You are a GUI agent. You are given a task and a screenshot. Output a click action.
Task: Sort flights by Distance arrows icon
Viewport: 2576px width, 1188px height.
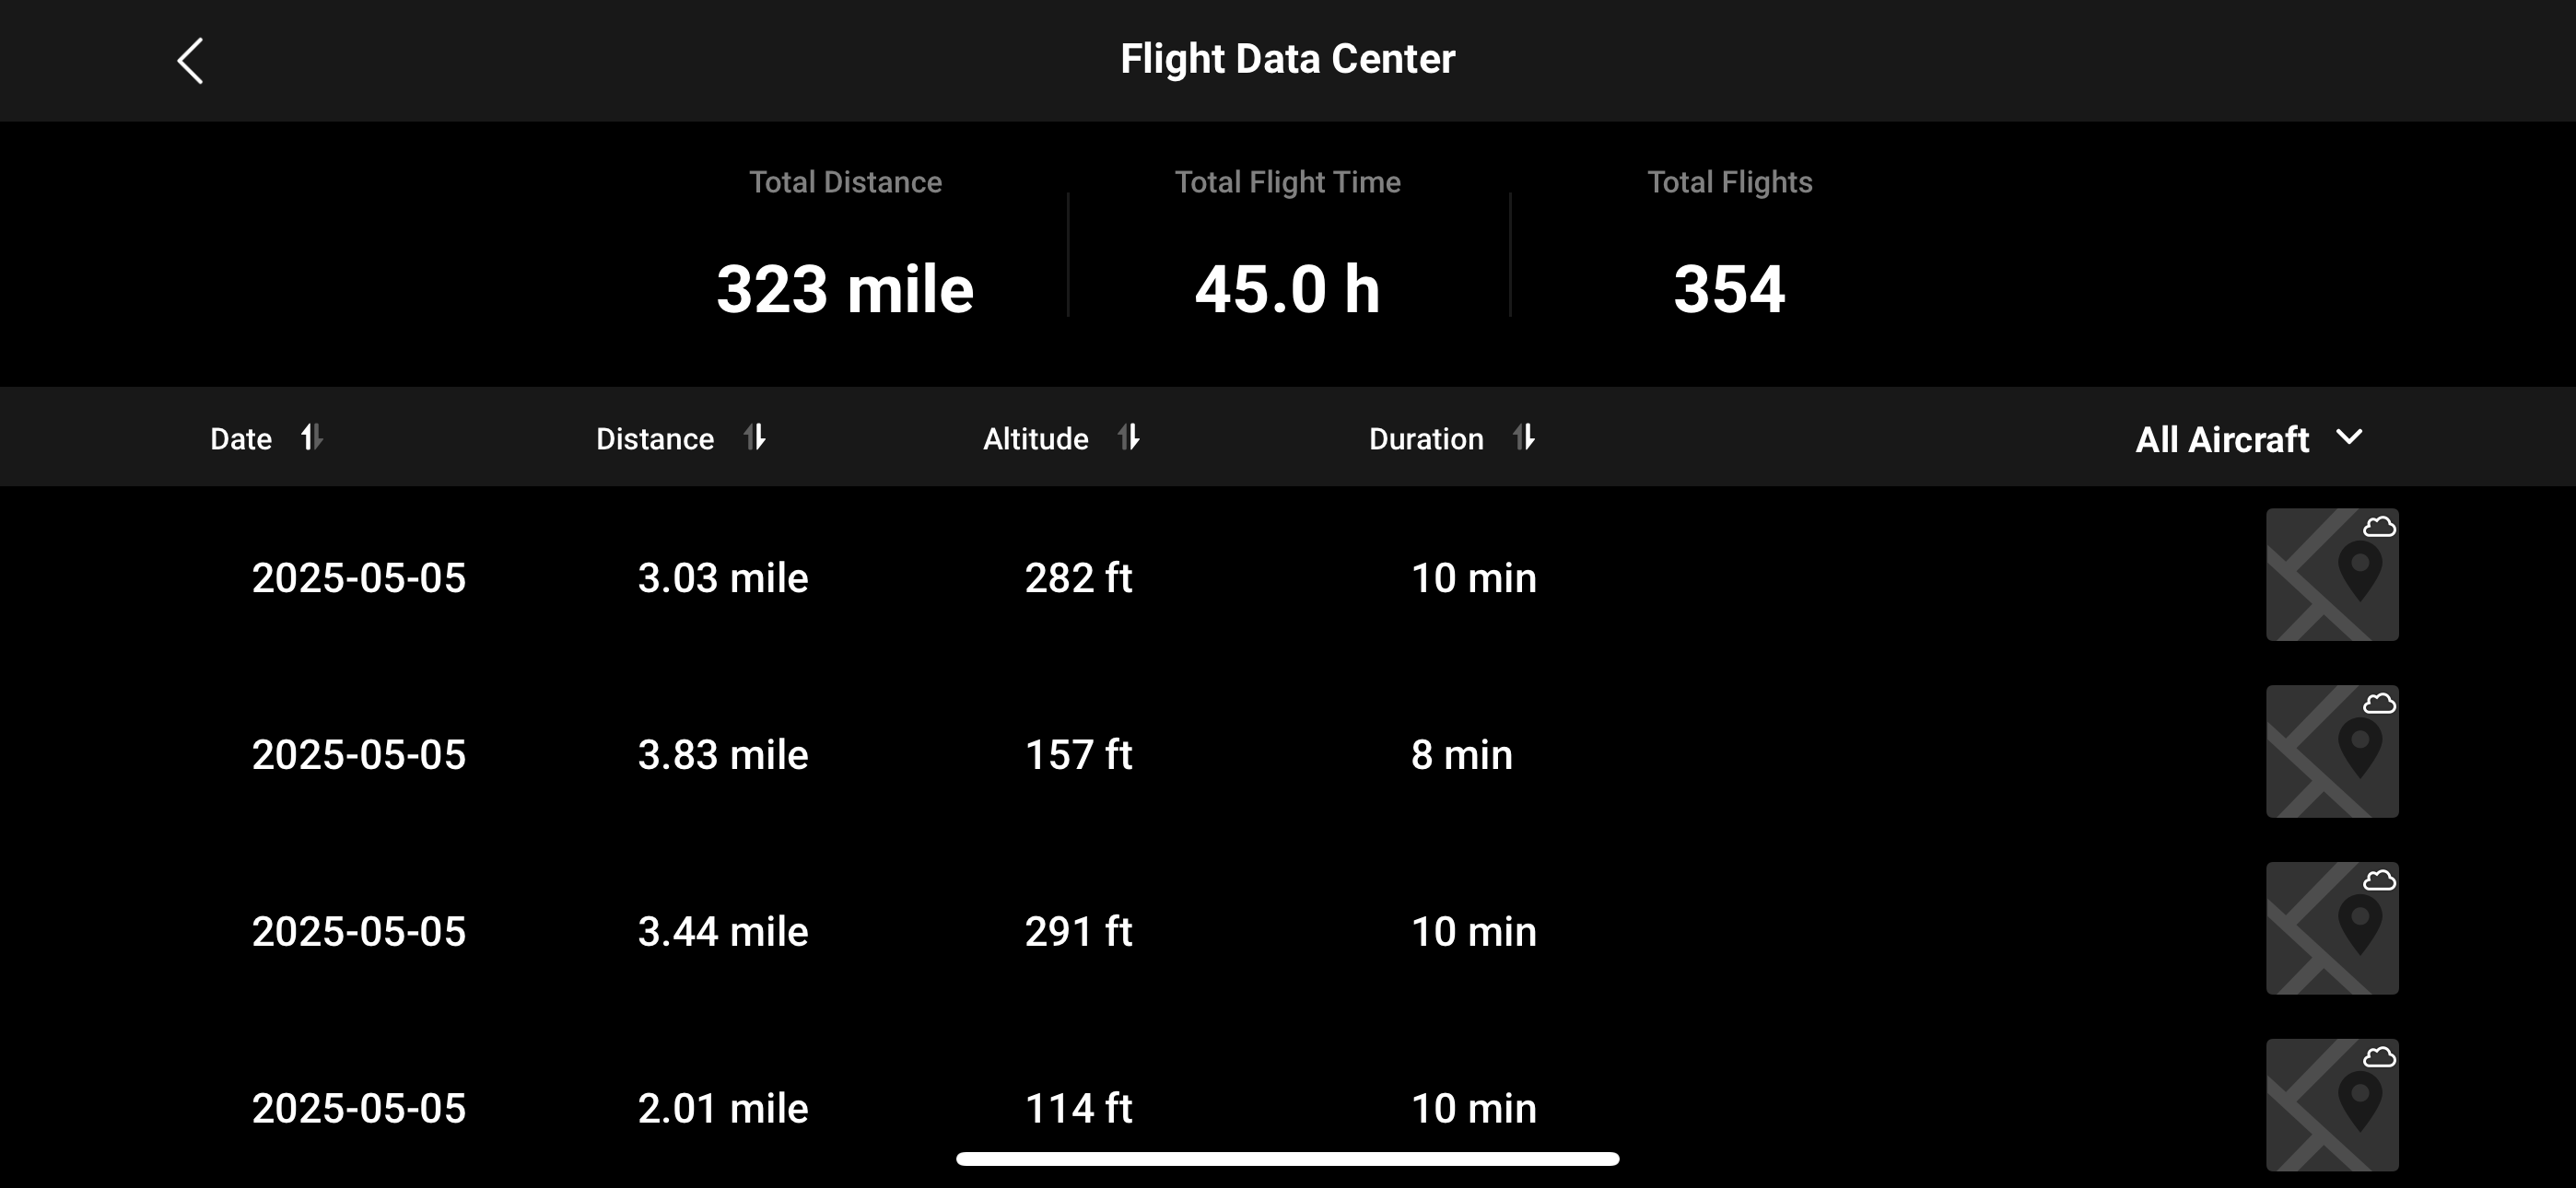click(755, 437)
